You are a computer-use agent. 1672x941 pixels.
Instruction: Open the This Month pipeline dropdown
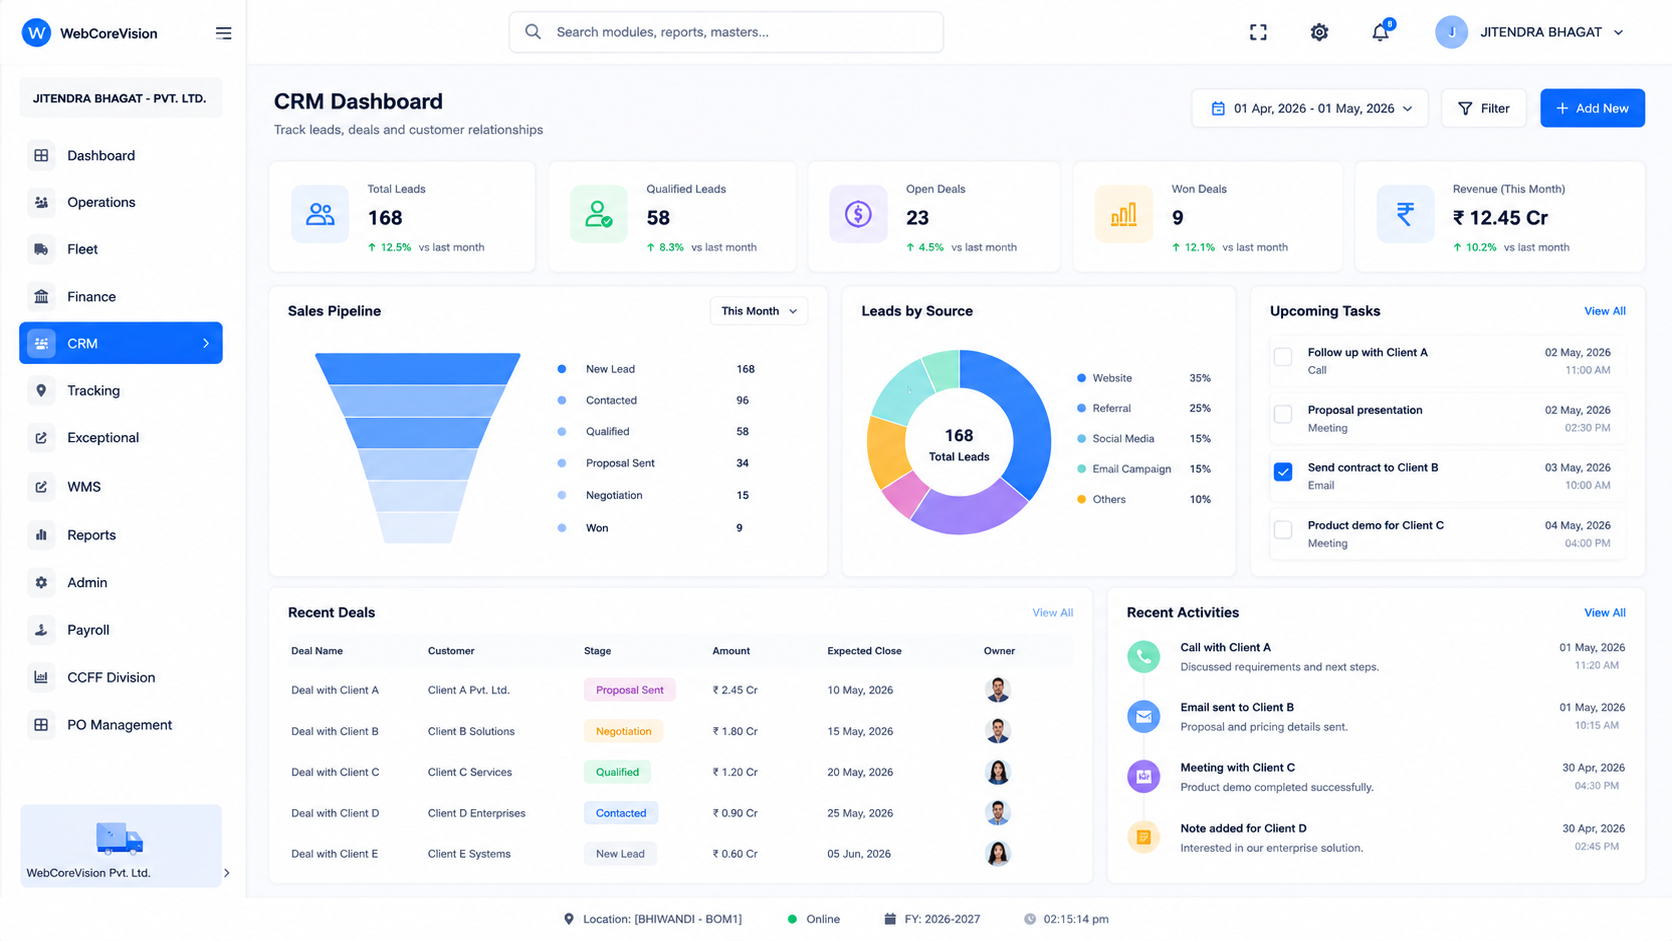[759, 311]
